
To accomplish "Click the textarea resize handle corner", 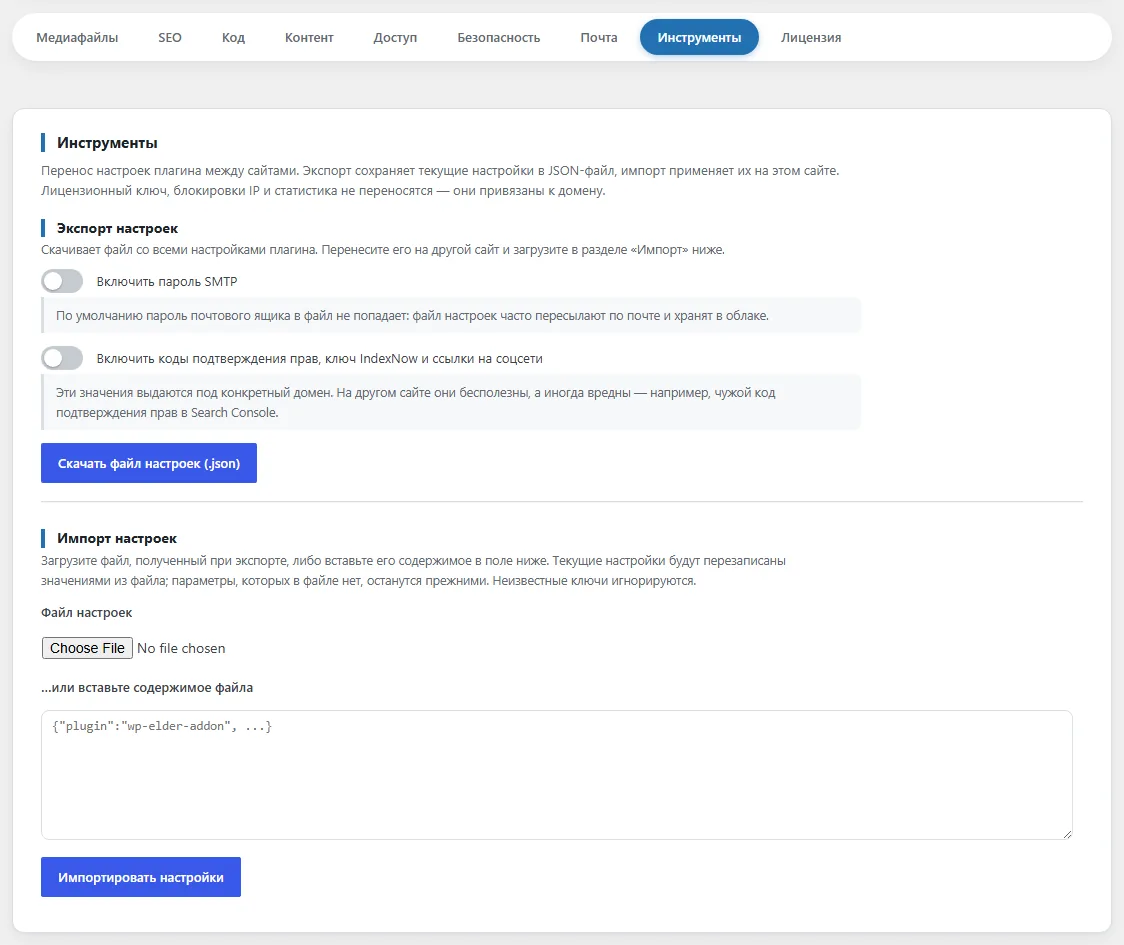I will (1067, 834).
